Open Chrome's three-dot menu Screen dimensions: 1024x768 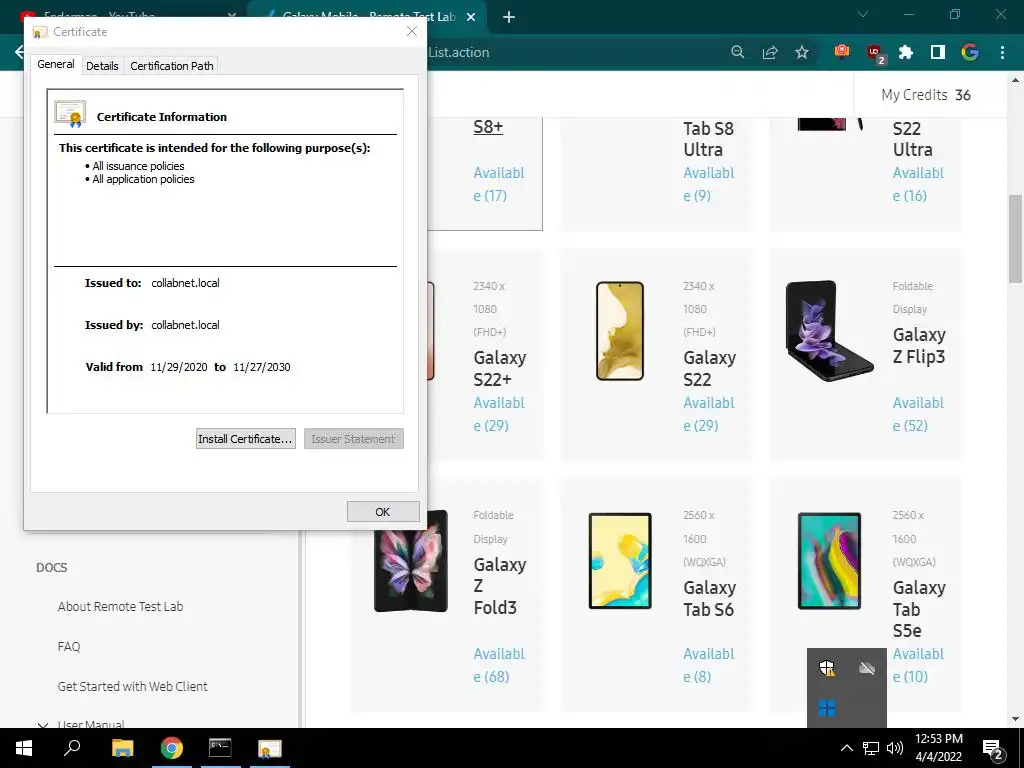[x=1002, y=52]
